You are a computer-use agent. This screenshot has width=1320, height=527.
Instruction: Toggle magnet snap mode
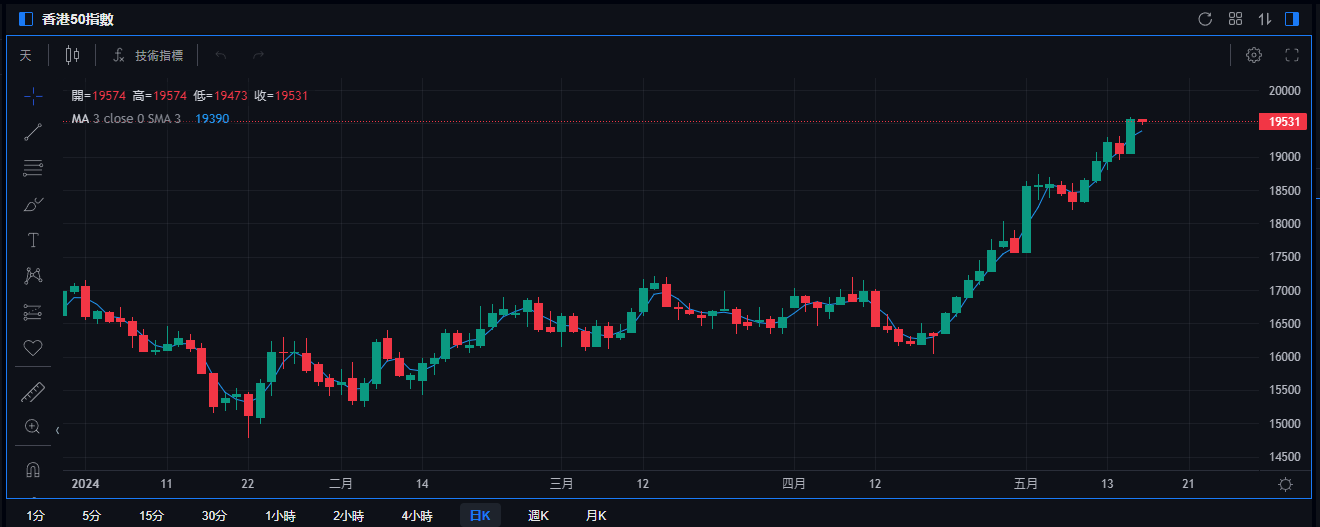(33, 469)
